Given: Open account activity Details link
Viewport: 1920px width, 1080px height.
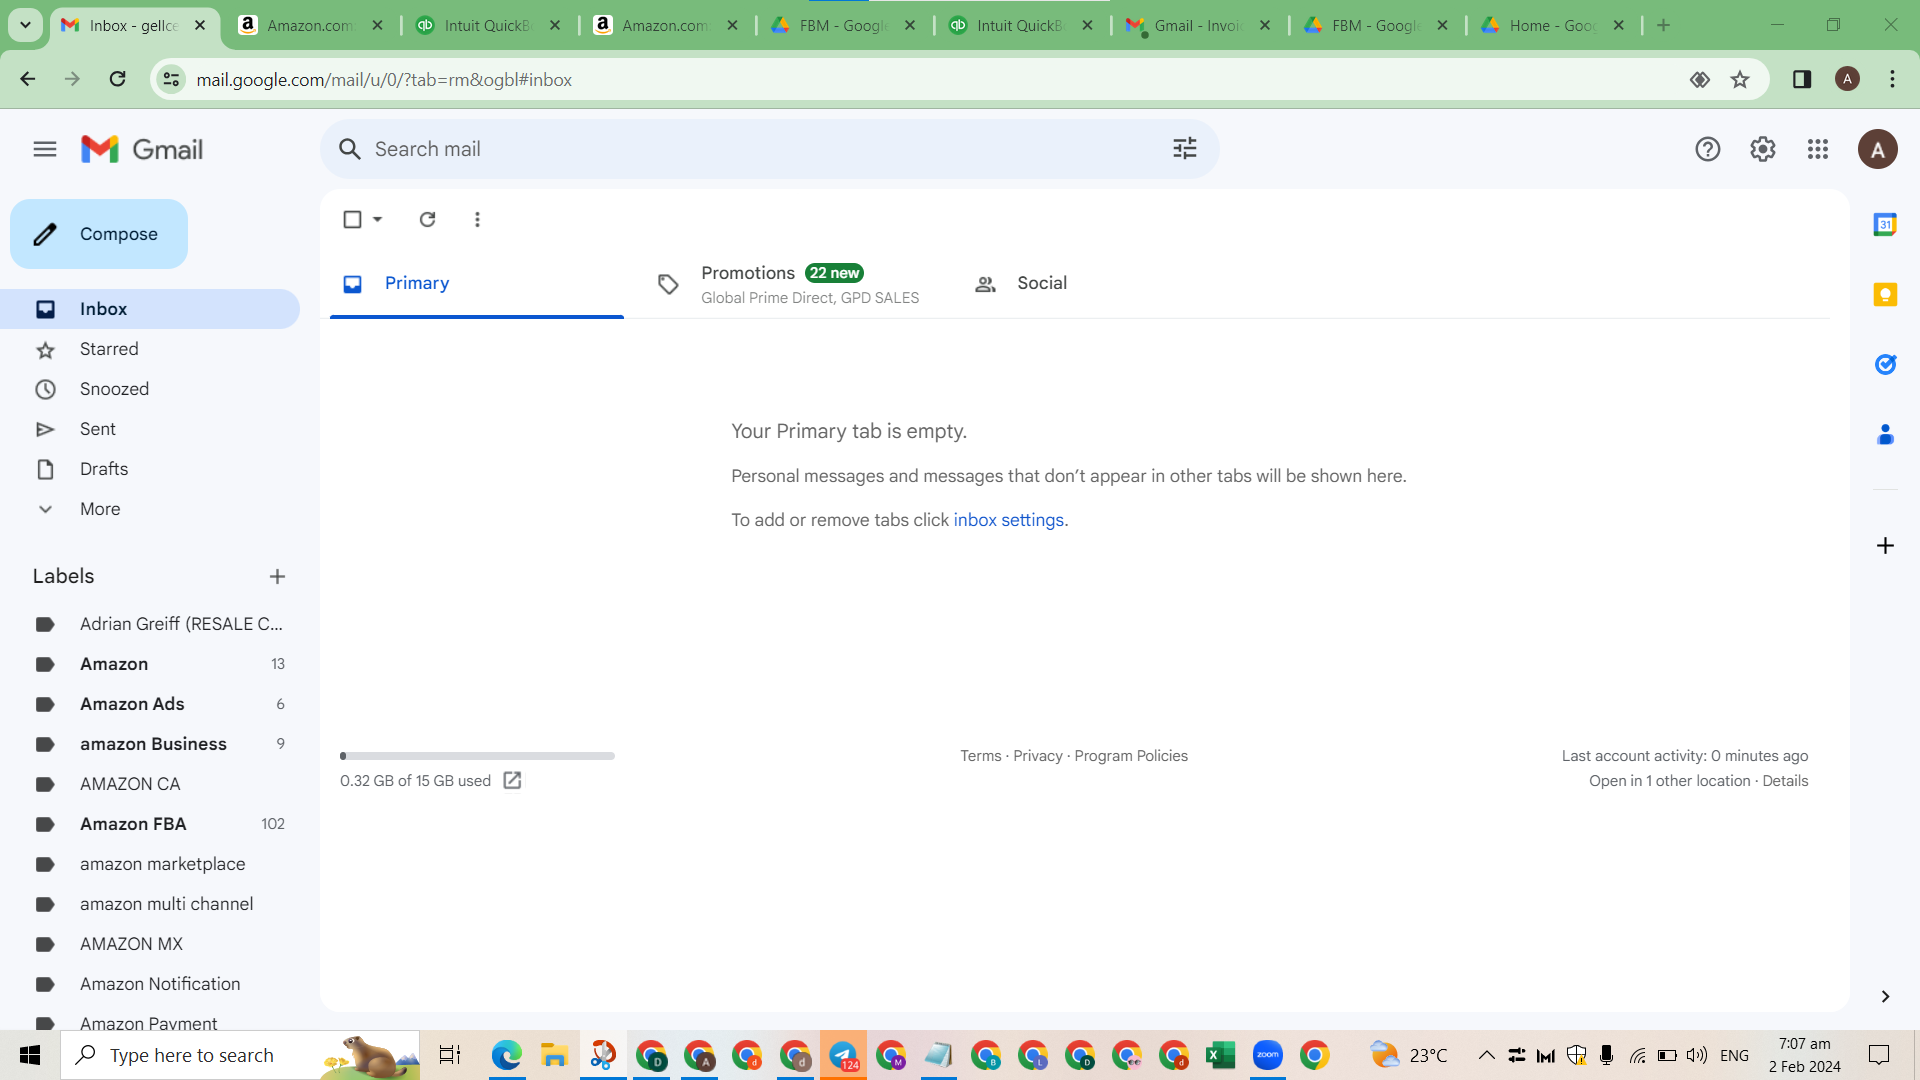Looking at the screenshot, I should [1785, 781].
